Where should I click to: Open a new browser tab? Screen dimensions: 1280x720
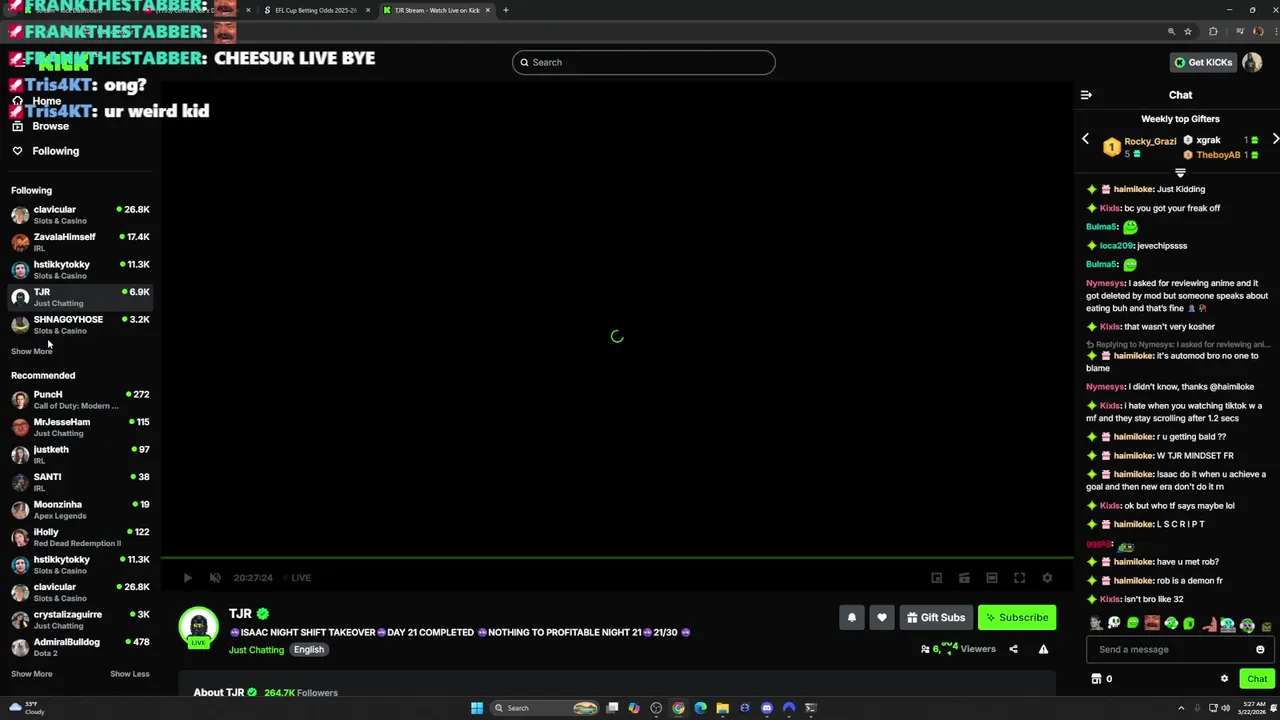(x=505, y=10)
